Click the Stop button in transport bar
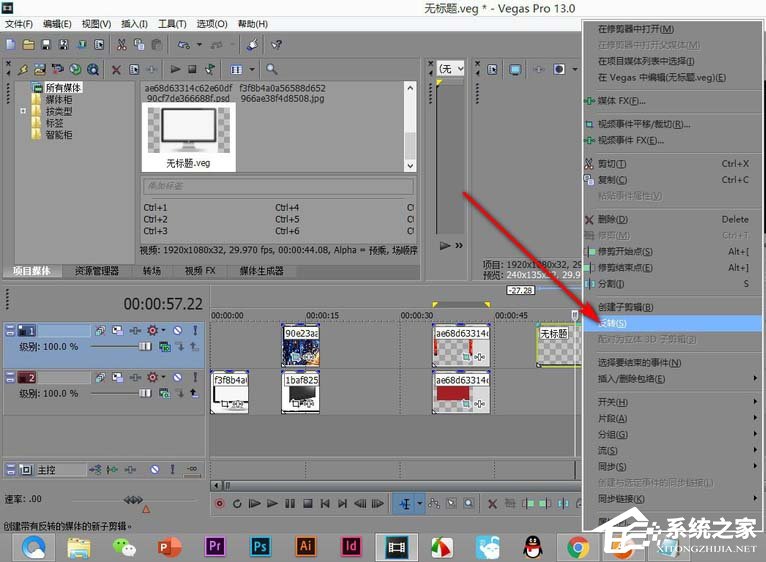Screen dimensions: 766x562 click(x=308, y=503)
